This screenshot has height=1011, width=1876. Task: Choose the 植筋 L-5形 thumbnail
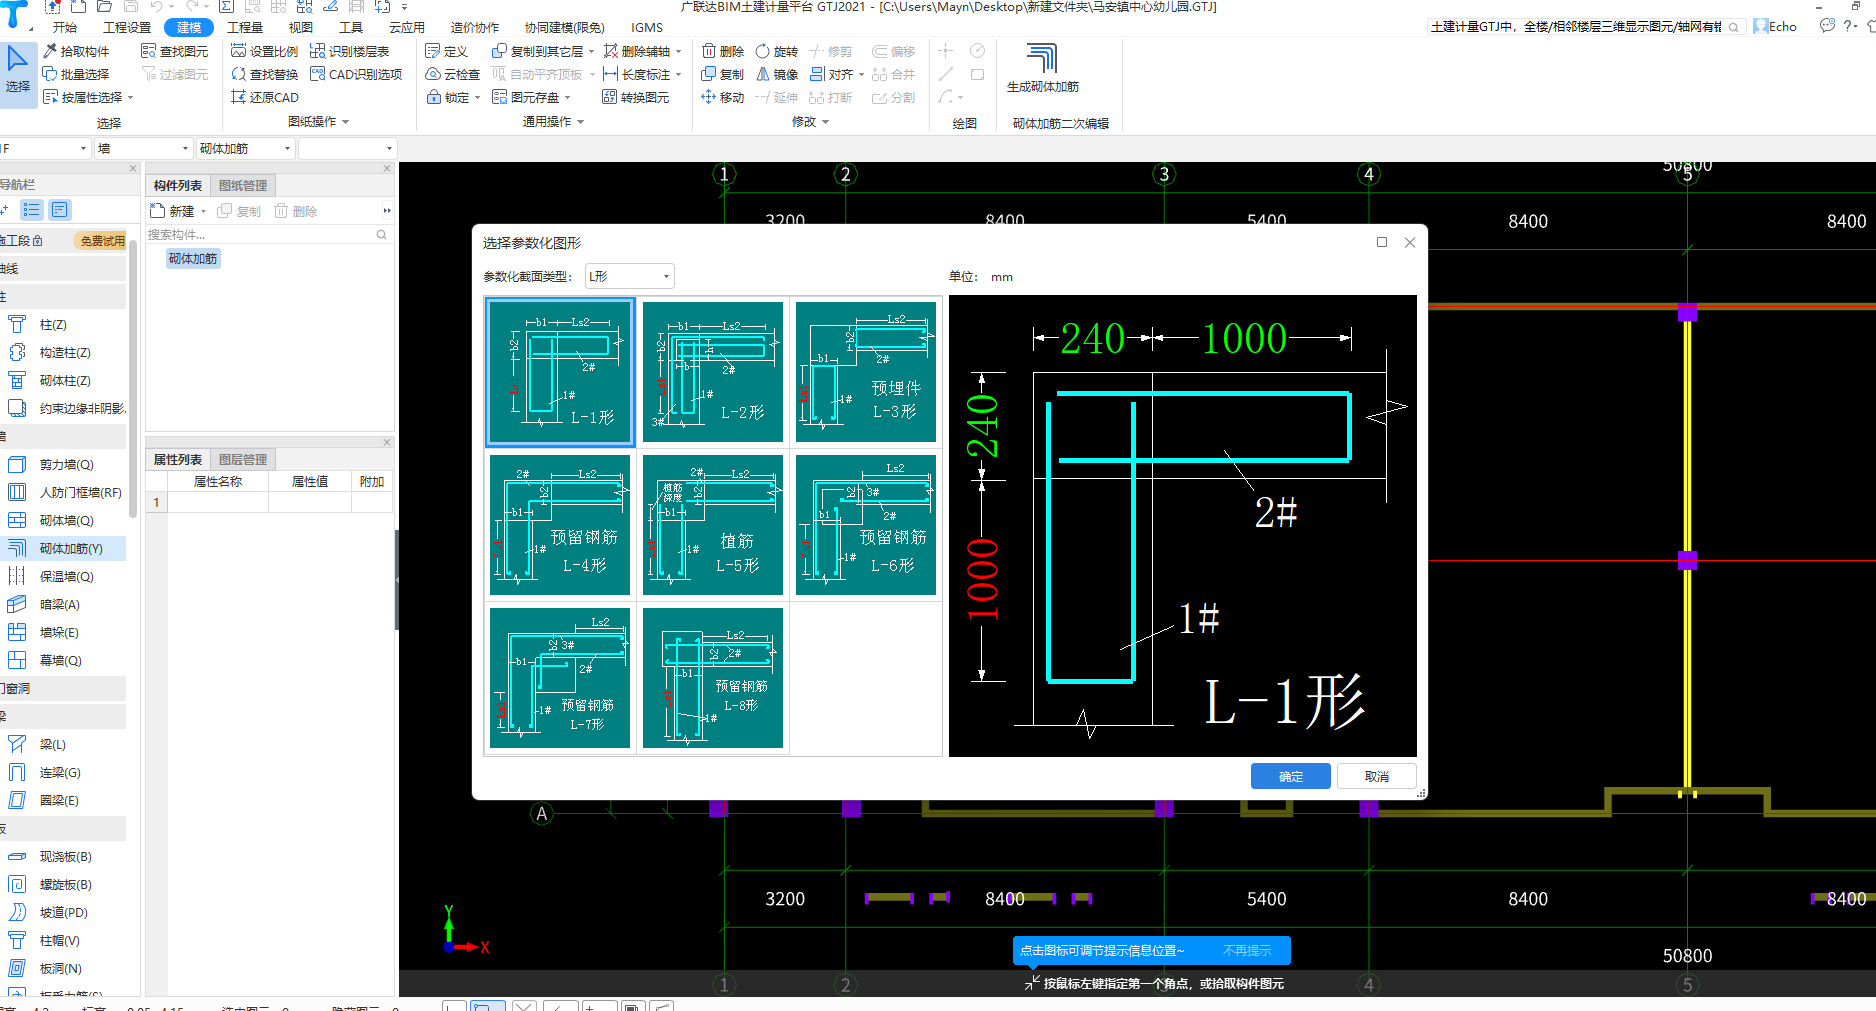[713, 525]
